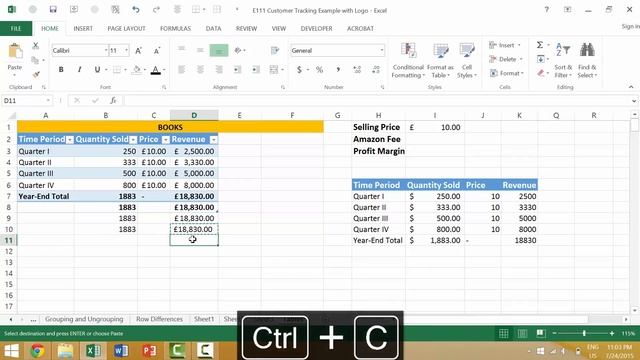Open Cell Styles gallery
Screen dimensions: 640x360
coord(467,60)
